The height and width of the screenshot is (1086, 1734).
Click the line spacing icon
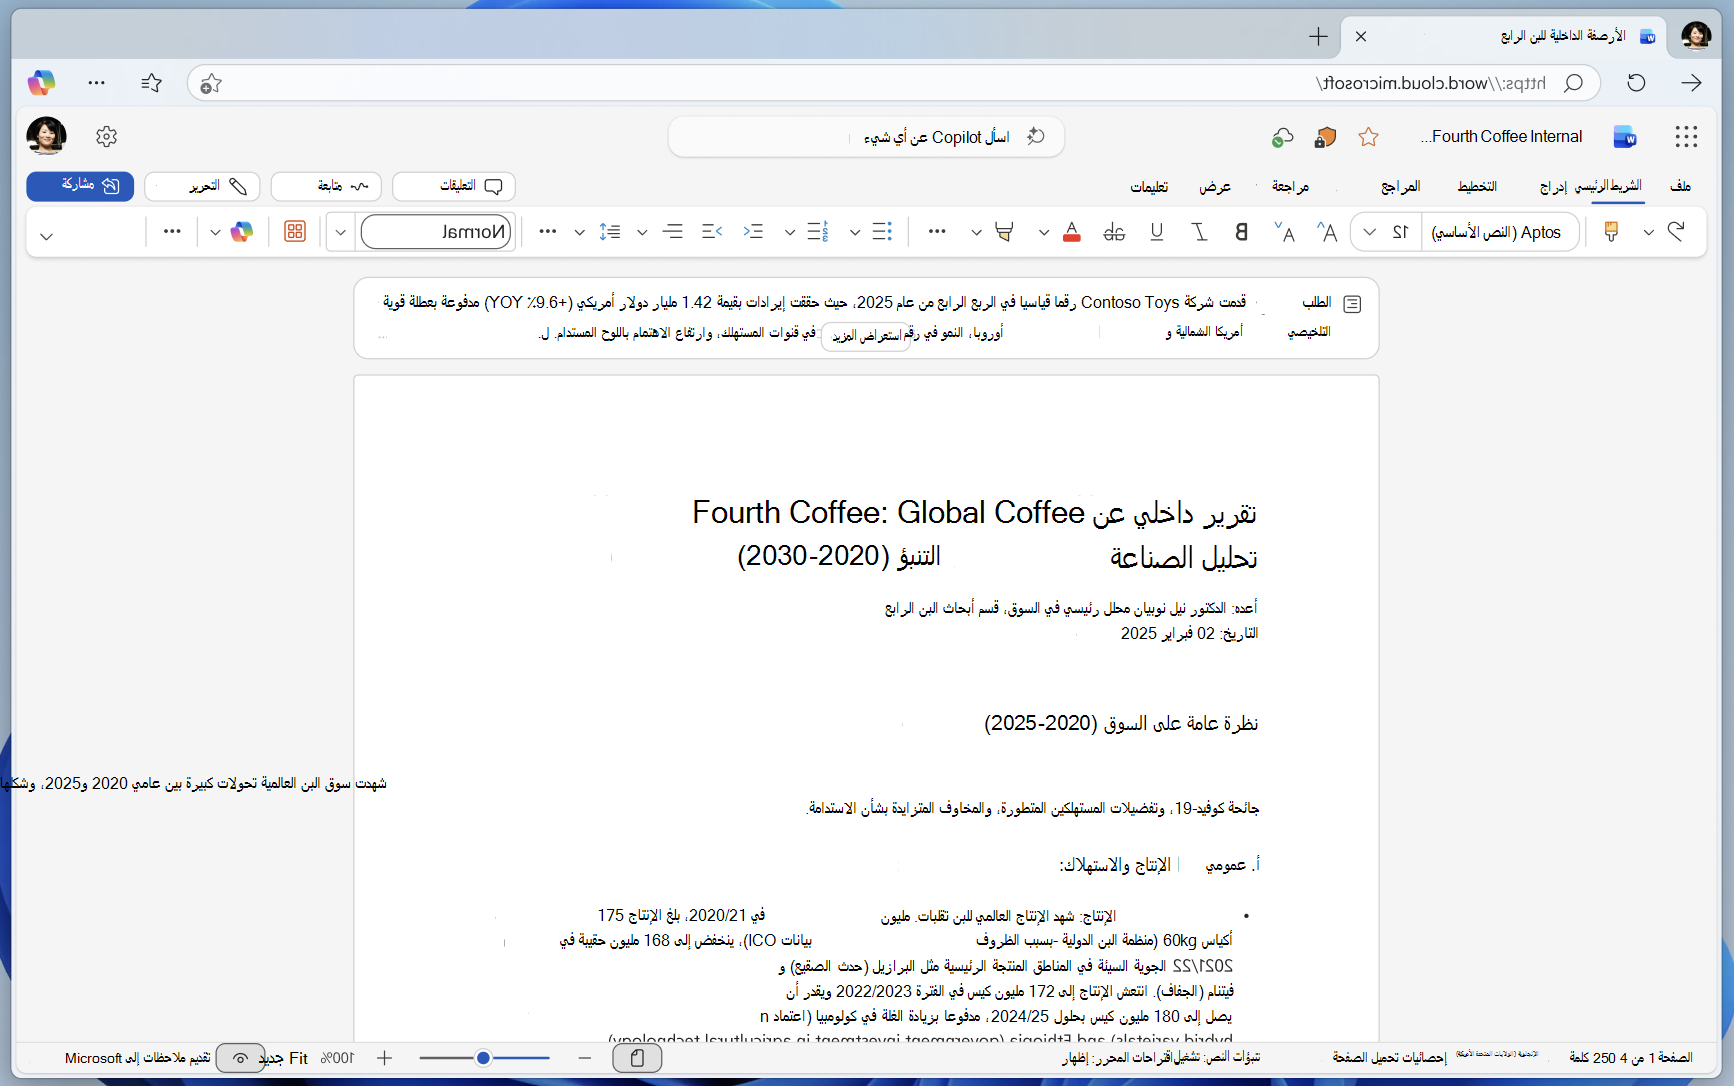click(610, 232)
